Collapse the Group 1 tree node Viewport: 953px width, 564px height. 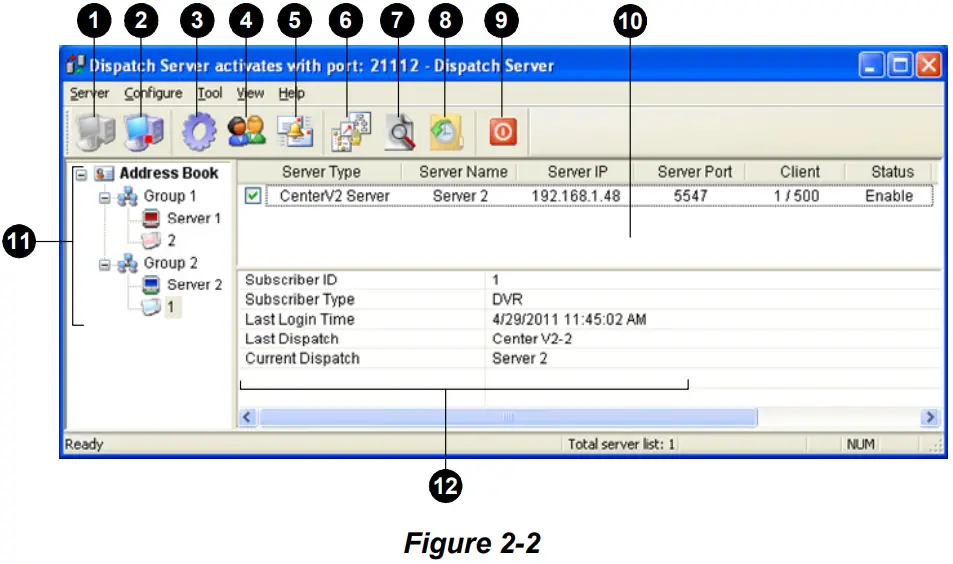coord(105,198)
